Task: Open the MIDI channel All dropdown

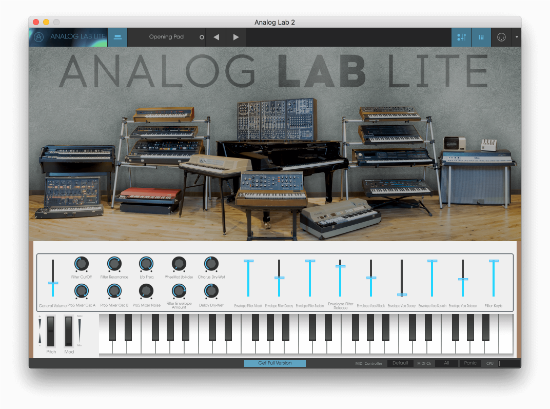Action: pos(446,363)
